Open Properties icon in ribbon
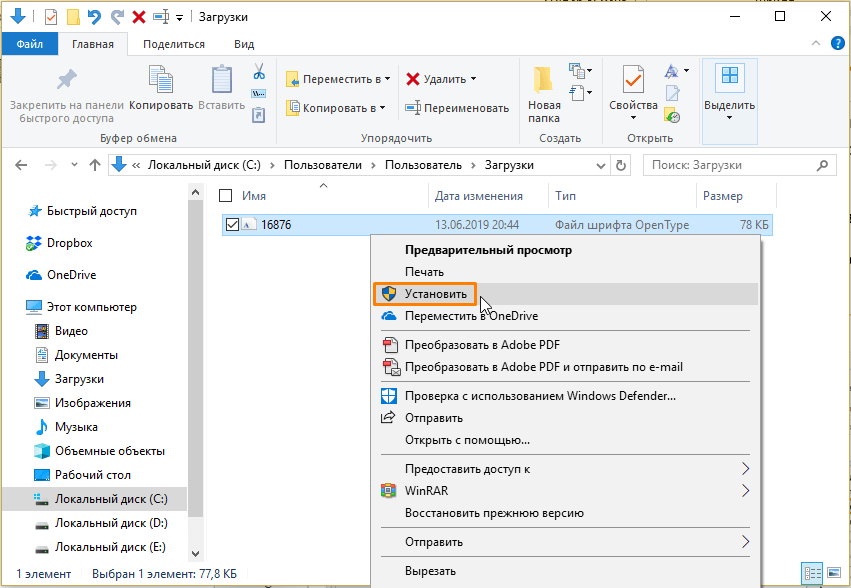Screen dimensions: 851x588 pos(633,79)
